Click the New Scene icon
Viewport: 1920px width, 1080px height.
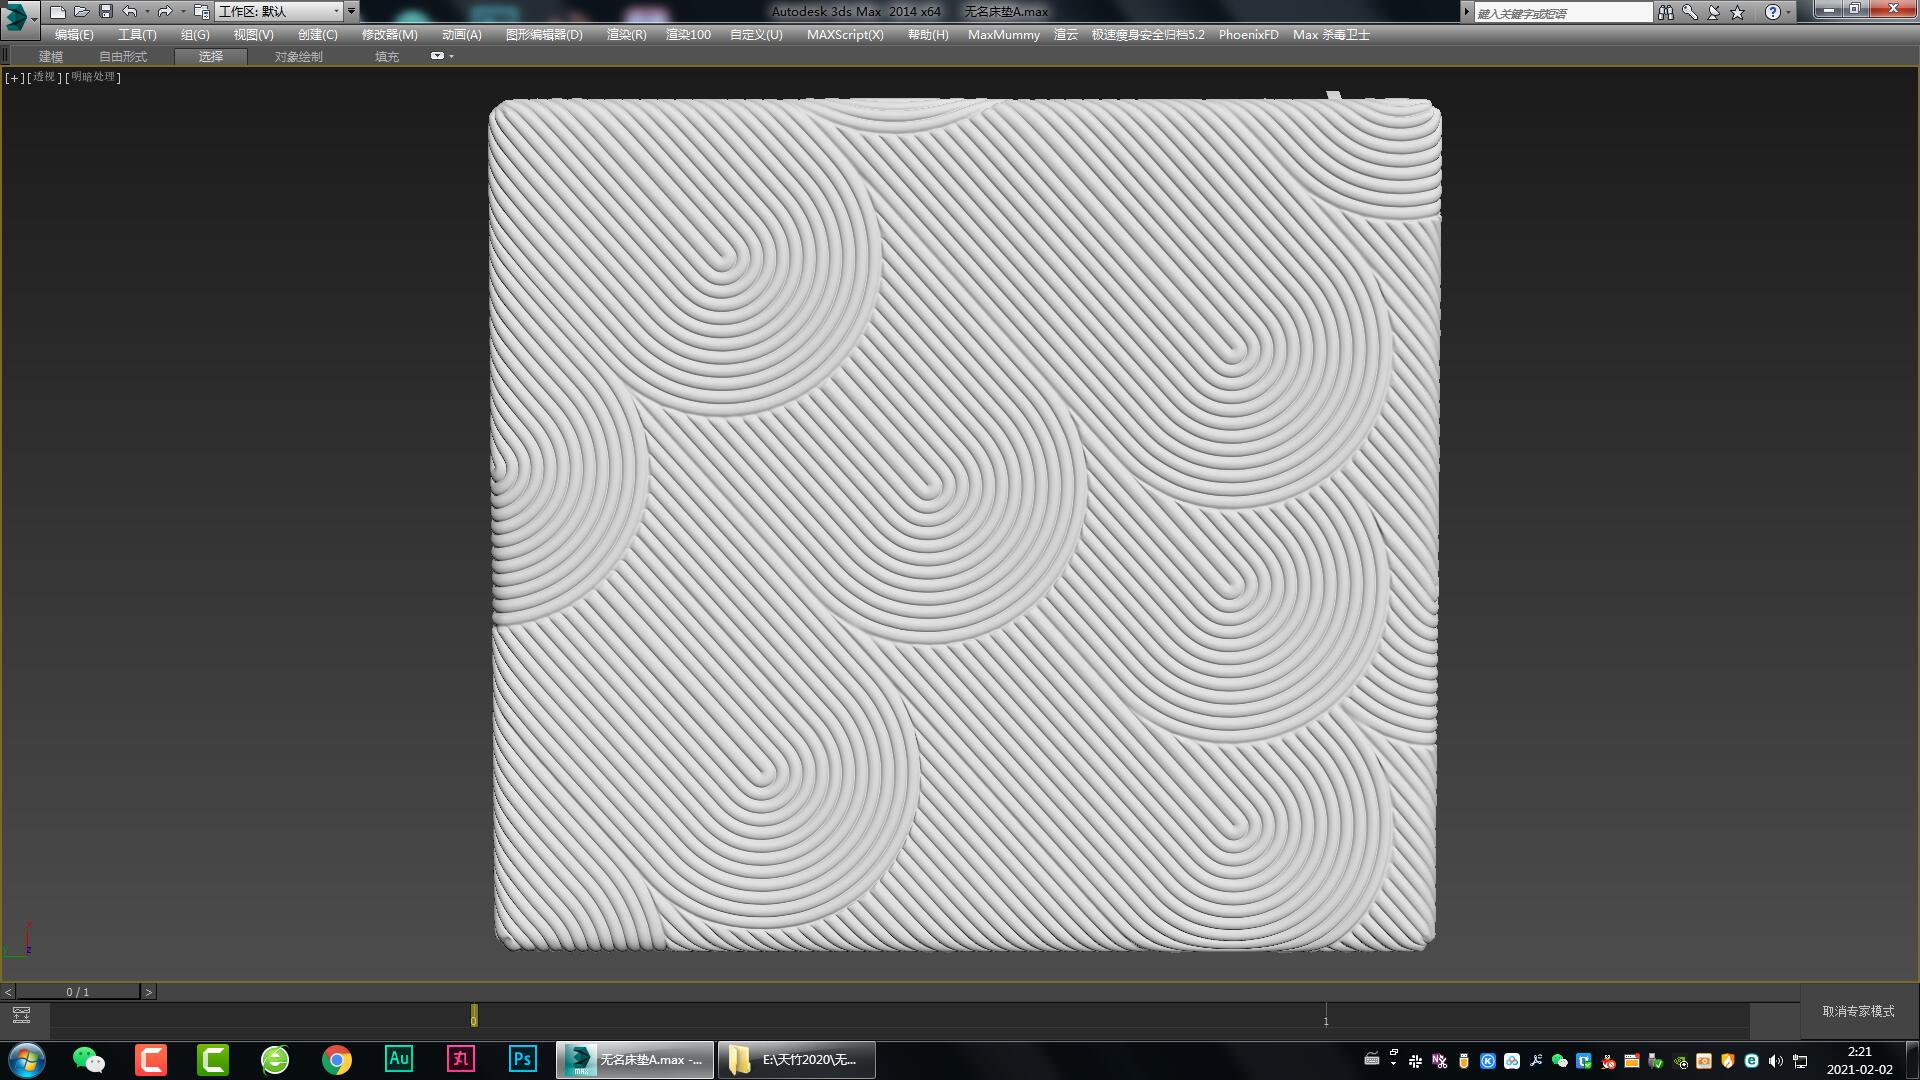(x=57, y=12)
